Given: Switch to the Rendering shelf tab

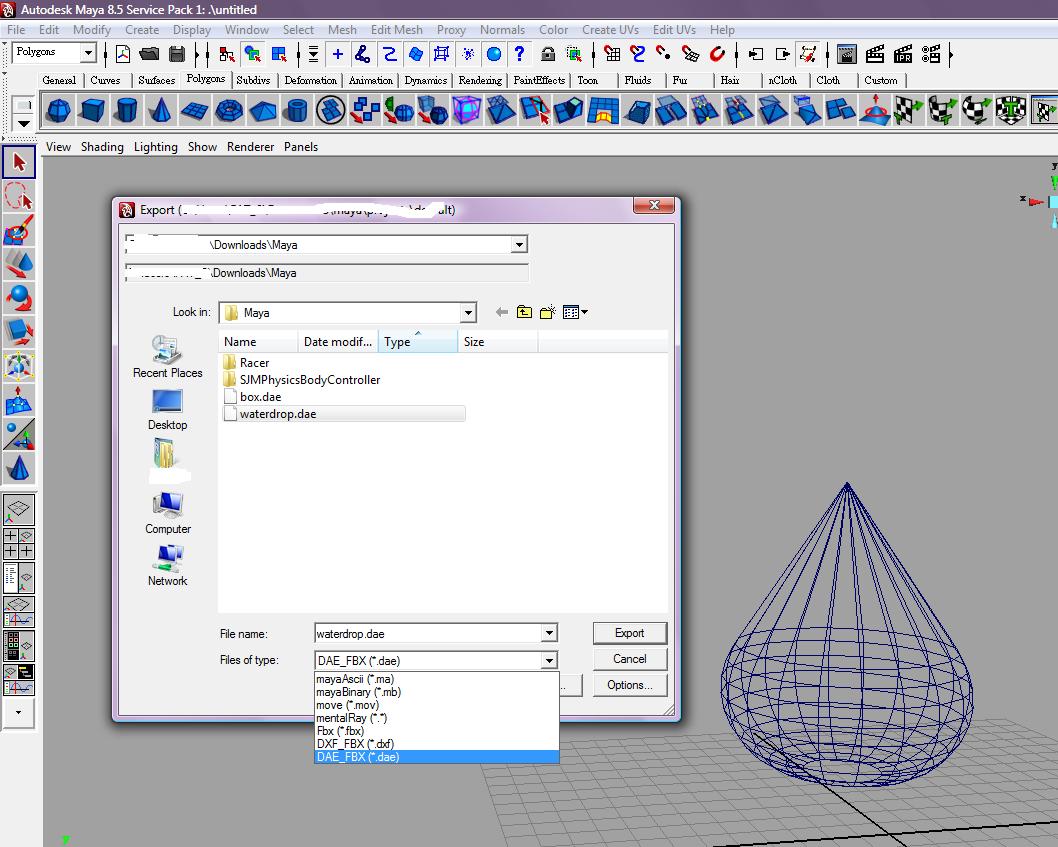Looking at the screenshot, I should [480, 80].
